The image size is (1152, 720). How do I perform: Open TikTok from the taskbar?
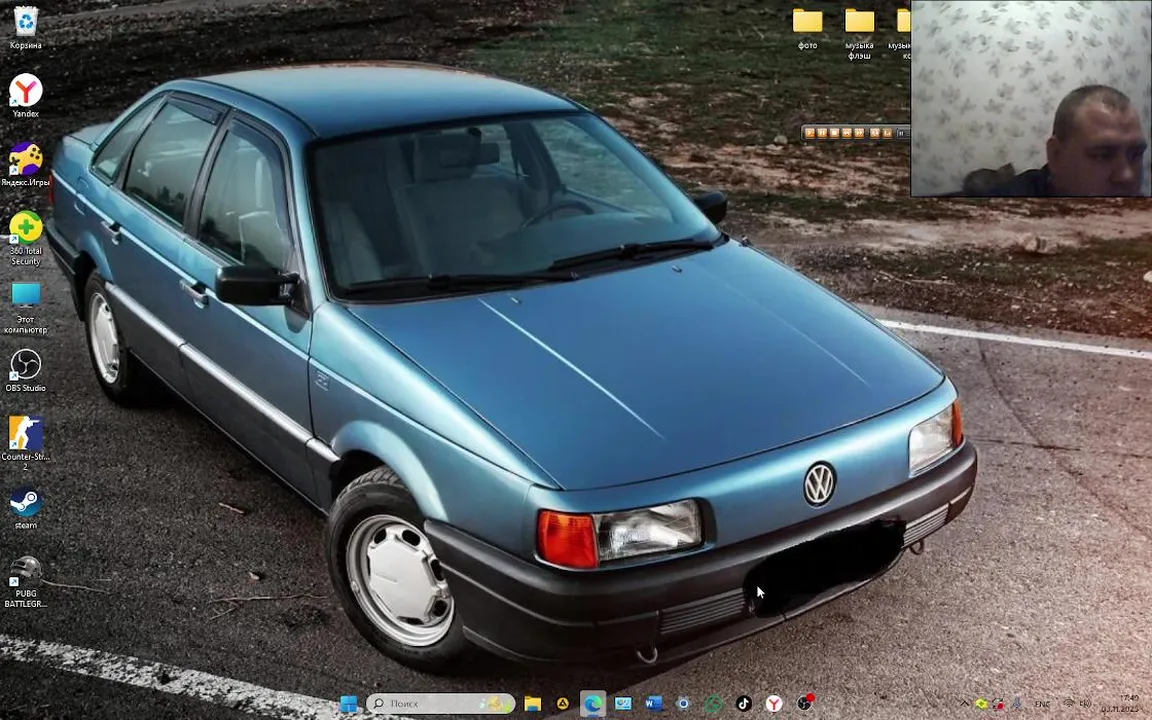(x=744, y=703)
